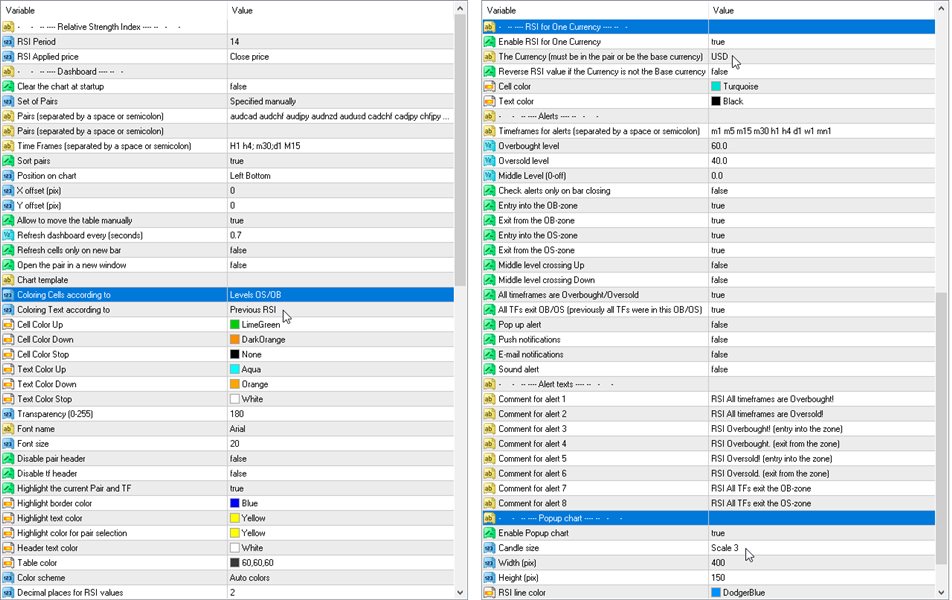
Task: Click the icon beside Refresh dashboard every (seconds)
Action: coord(8,235)
